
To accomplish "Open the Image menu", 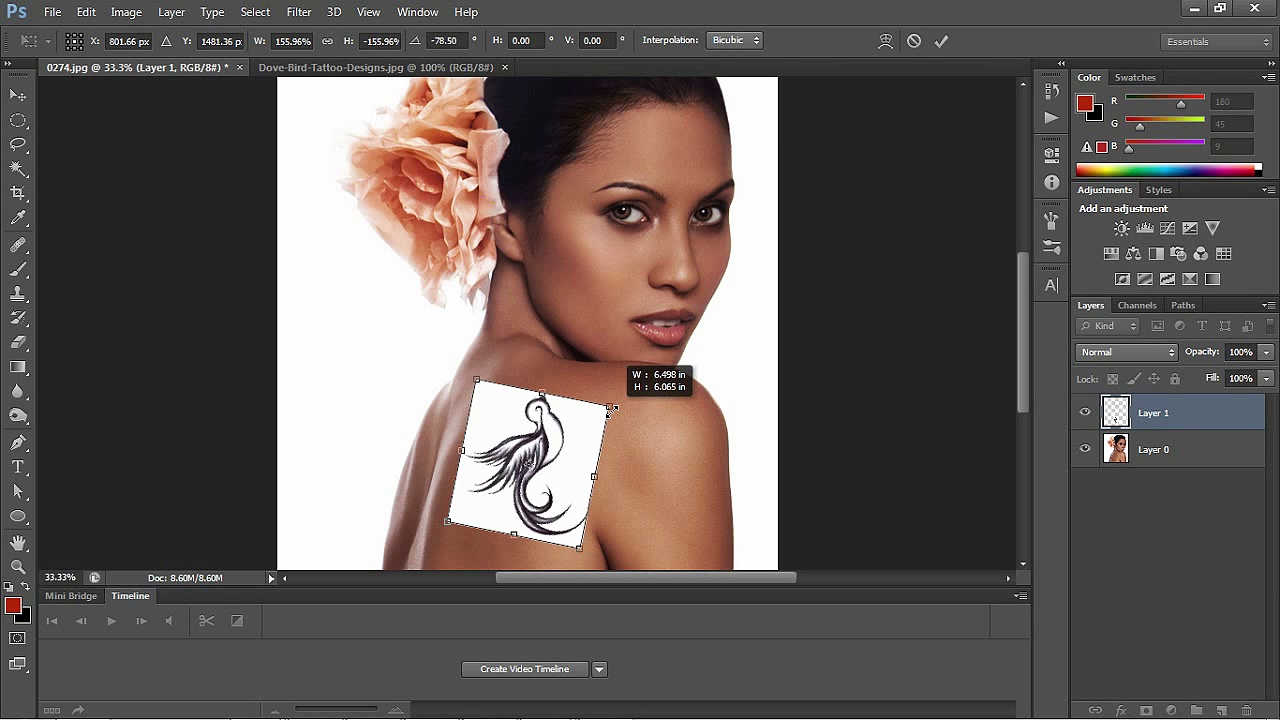I will pyautogui.click(x=126, y=12).
